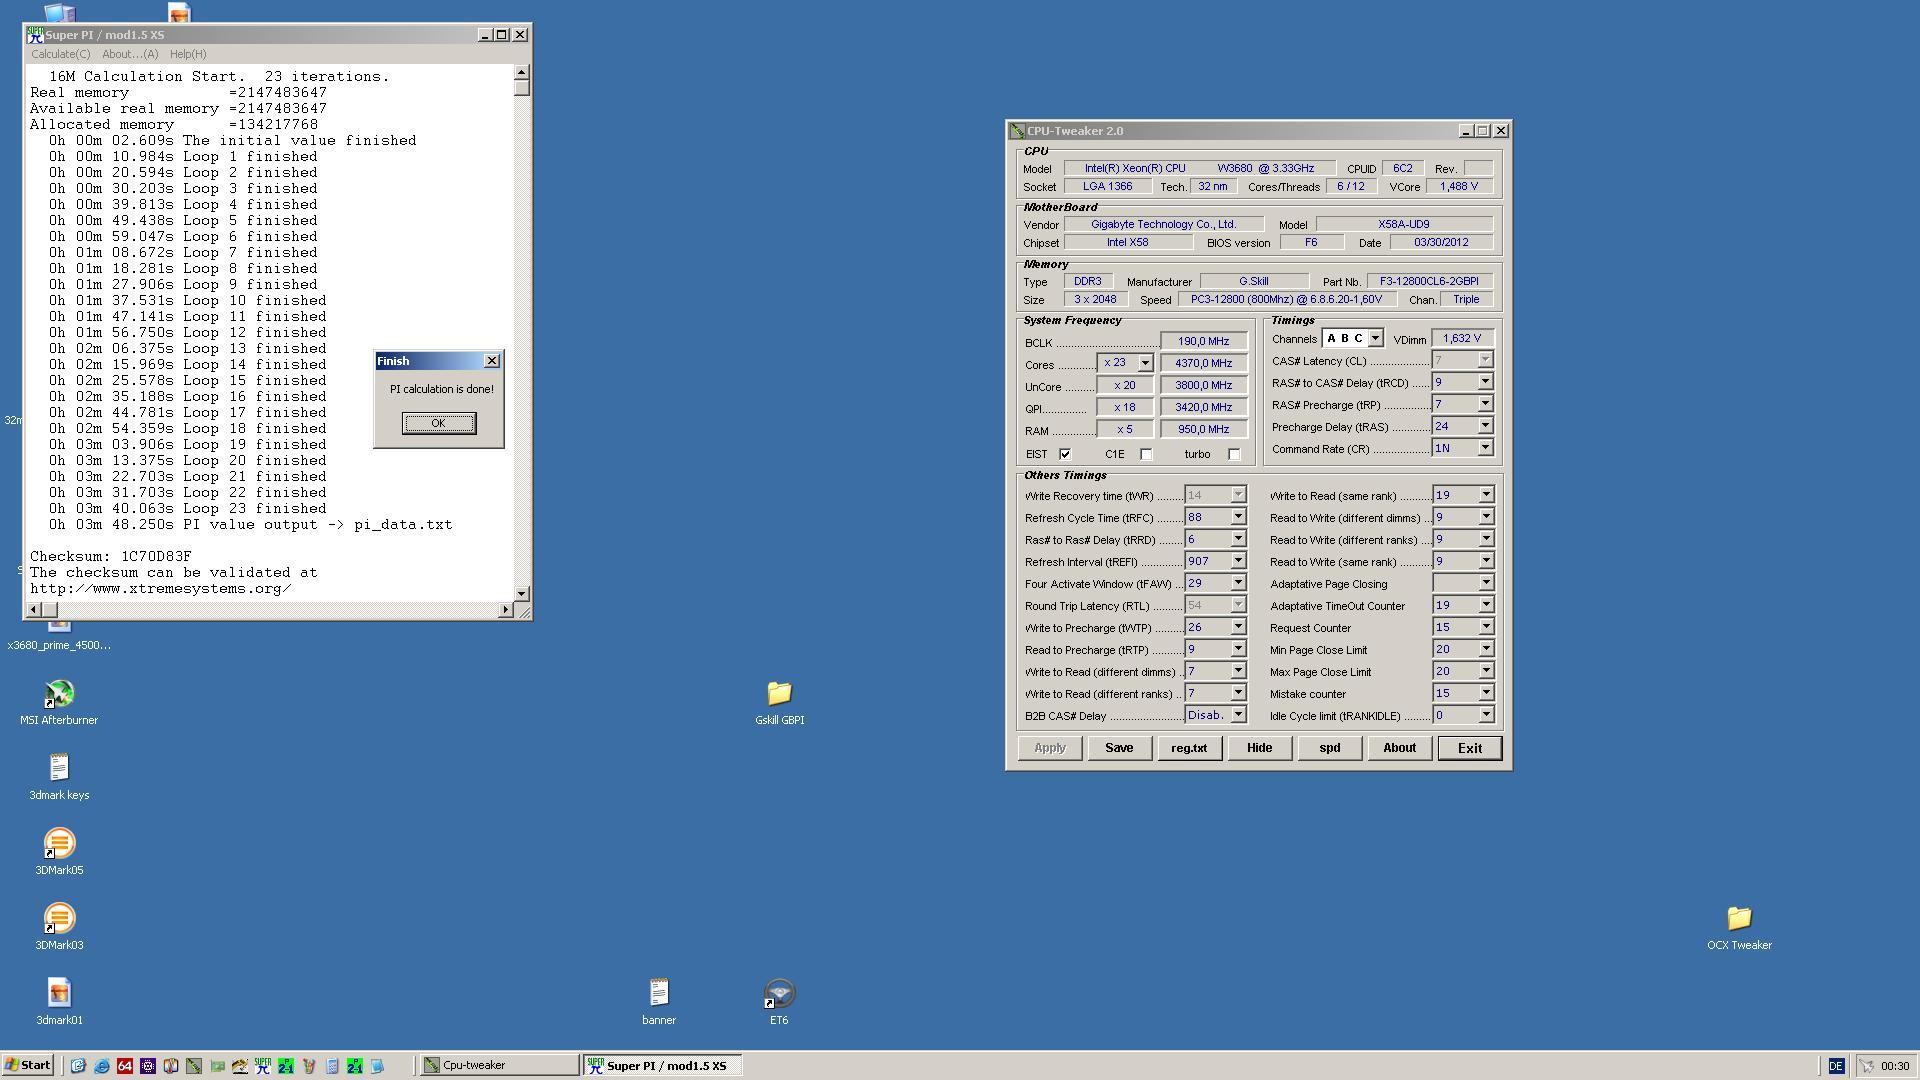Click the red 64 quick launch icon
The width and height of the screenshot is (1920, 1080).
tap(124, 1066)
